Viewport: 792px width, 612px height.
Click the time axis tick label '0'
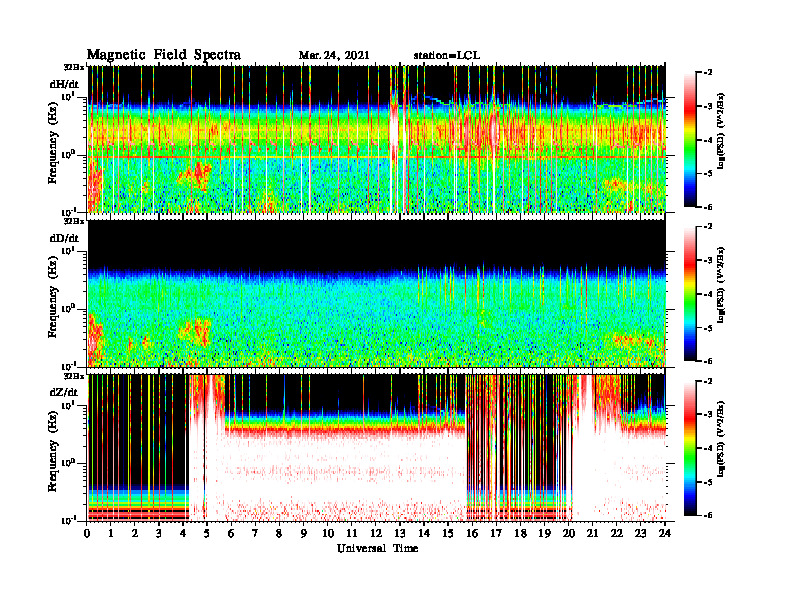pos(87,534)
